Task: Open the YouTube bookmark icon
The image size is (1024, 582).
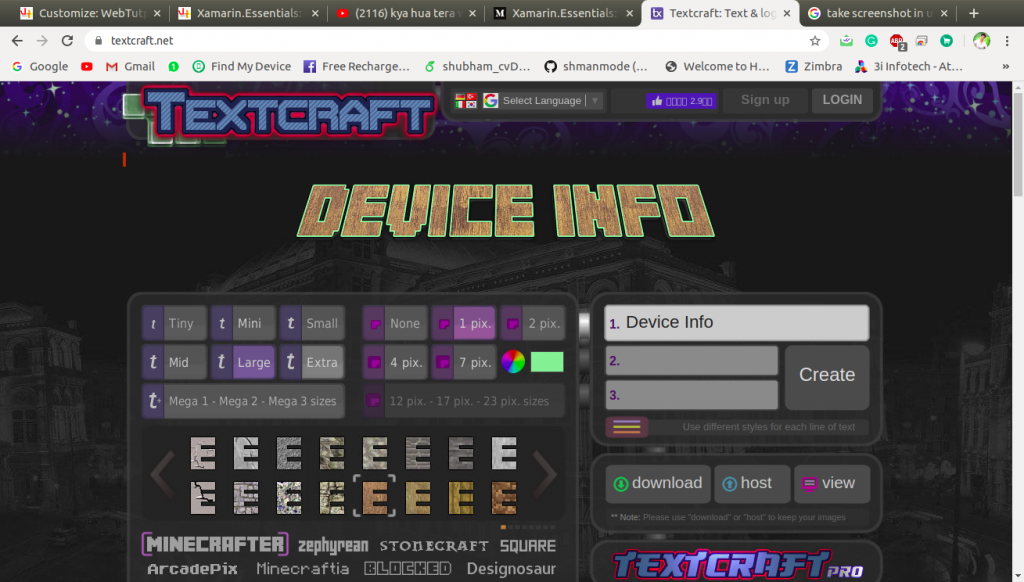Action: (x=87, y=67)
